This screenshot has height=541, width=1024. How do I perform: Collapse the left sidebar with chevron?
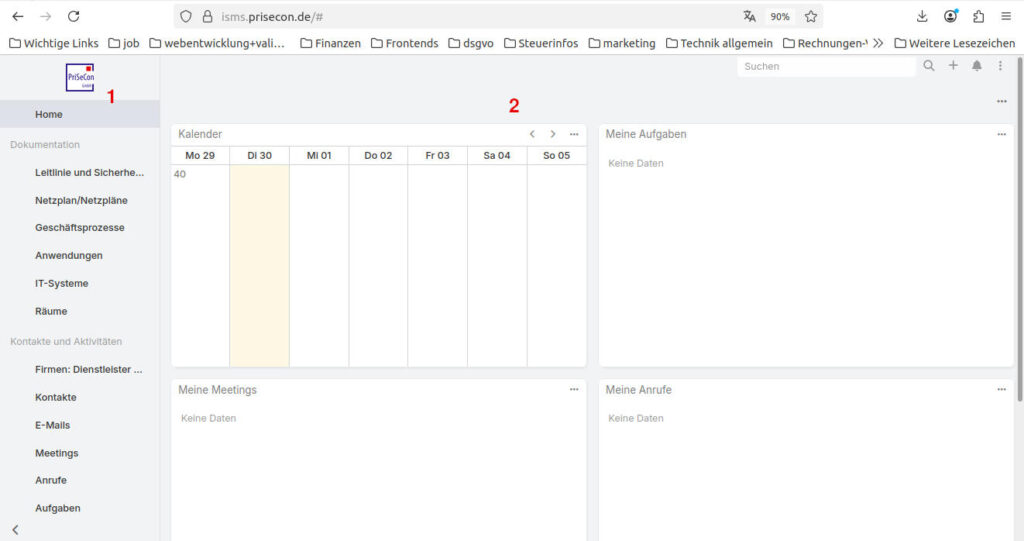[15, 529]
